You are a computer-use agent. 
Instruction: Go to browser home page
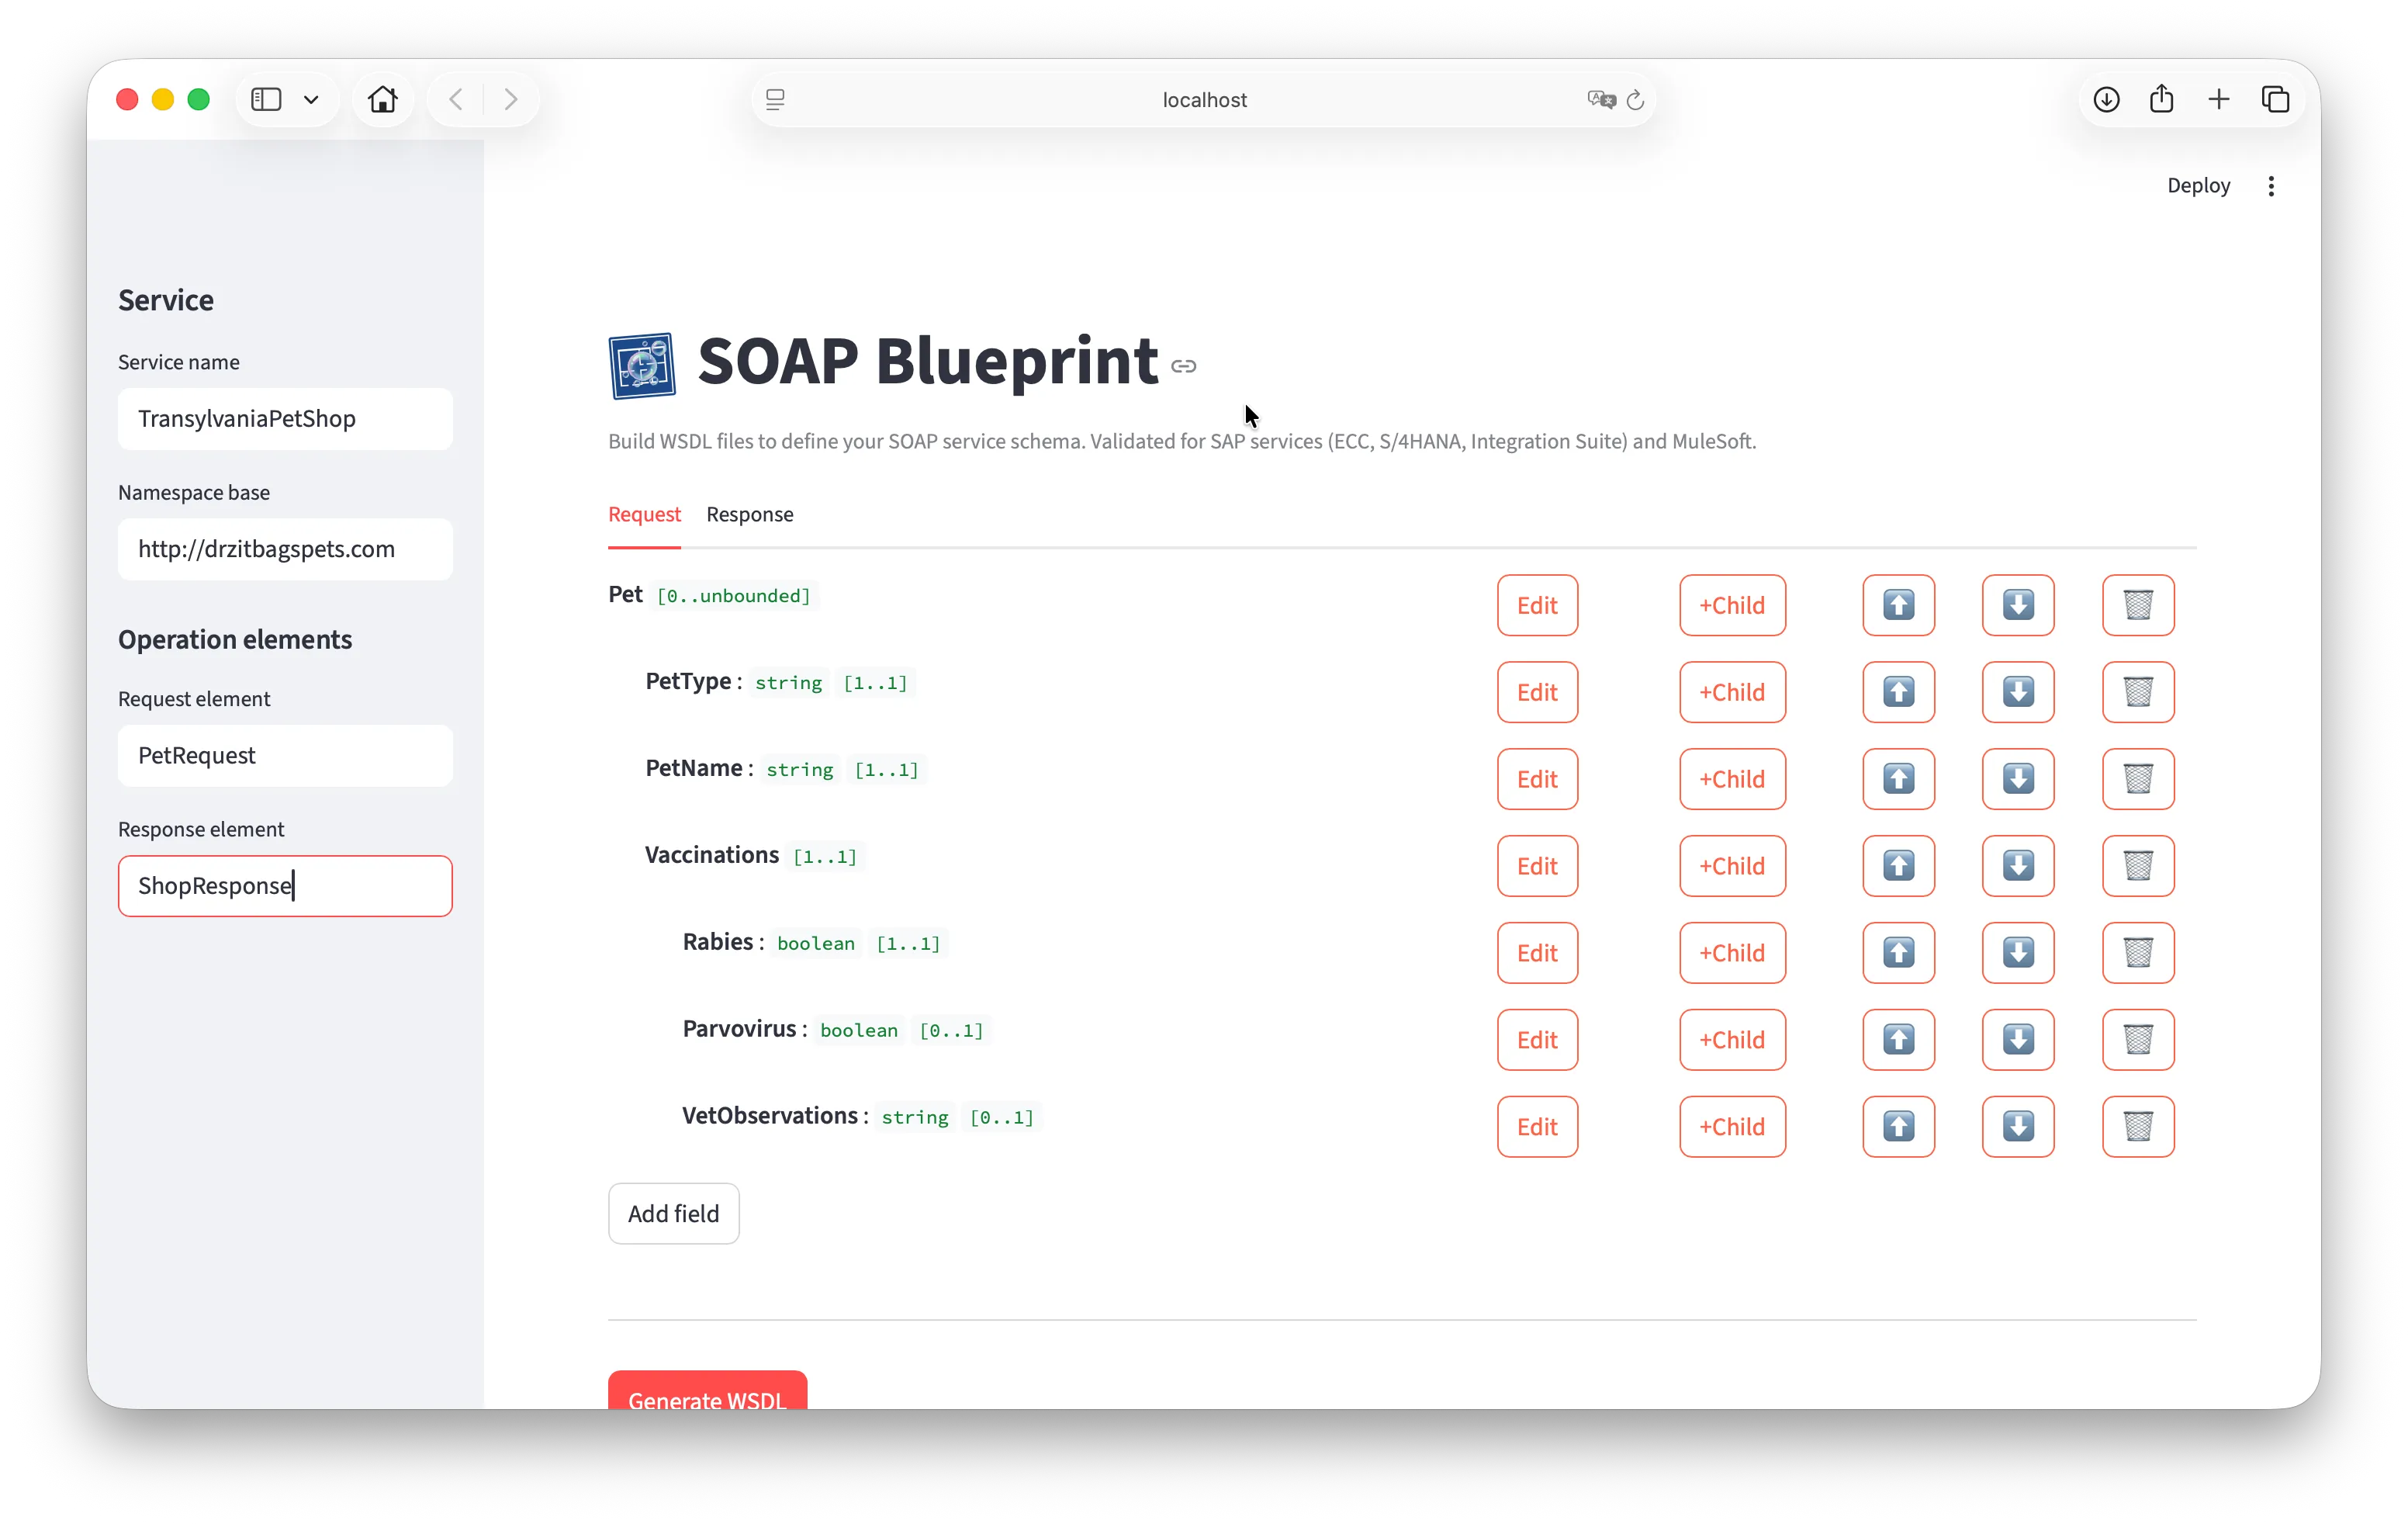[x=382, y=99]
